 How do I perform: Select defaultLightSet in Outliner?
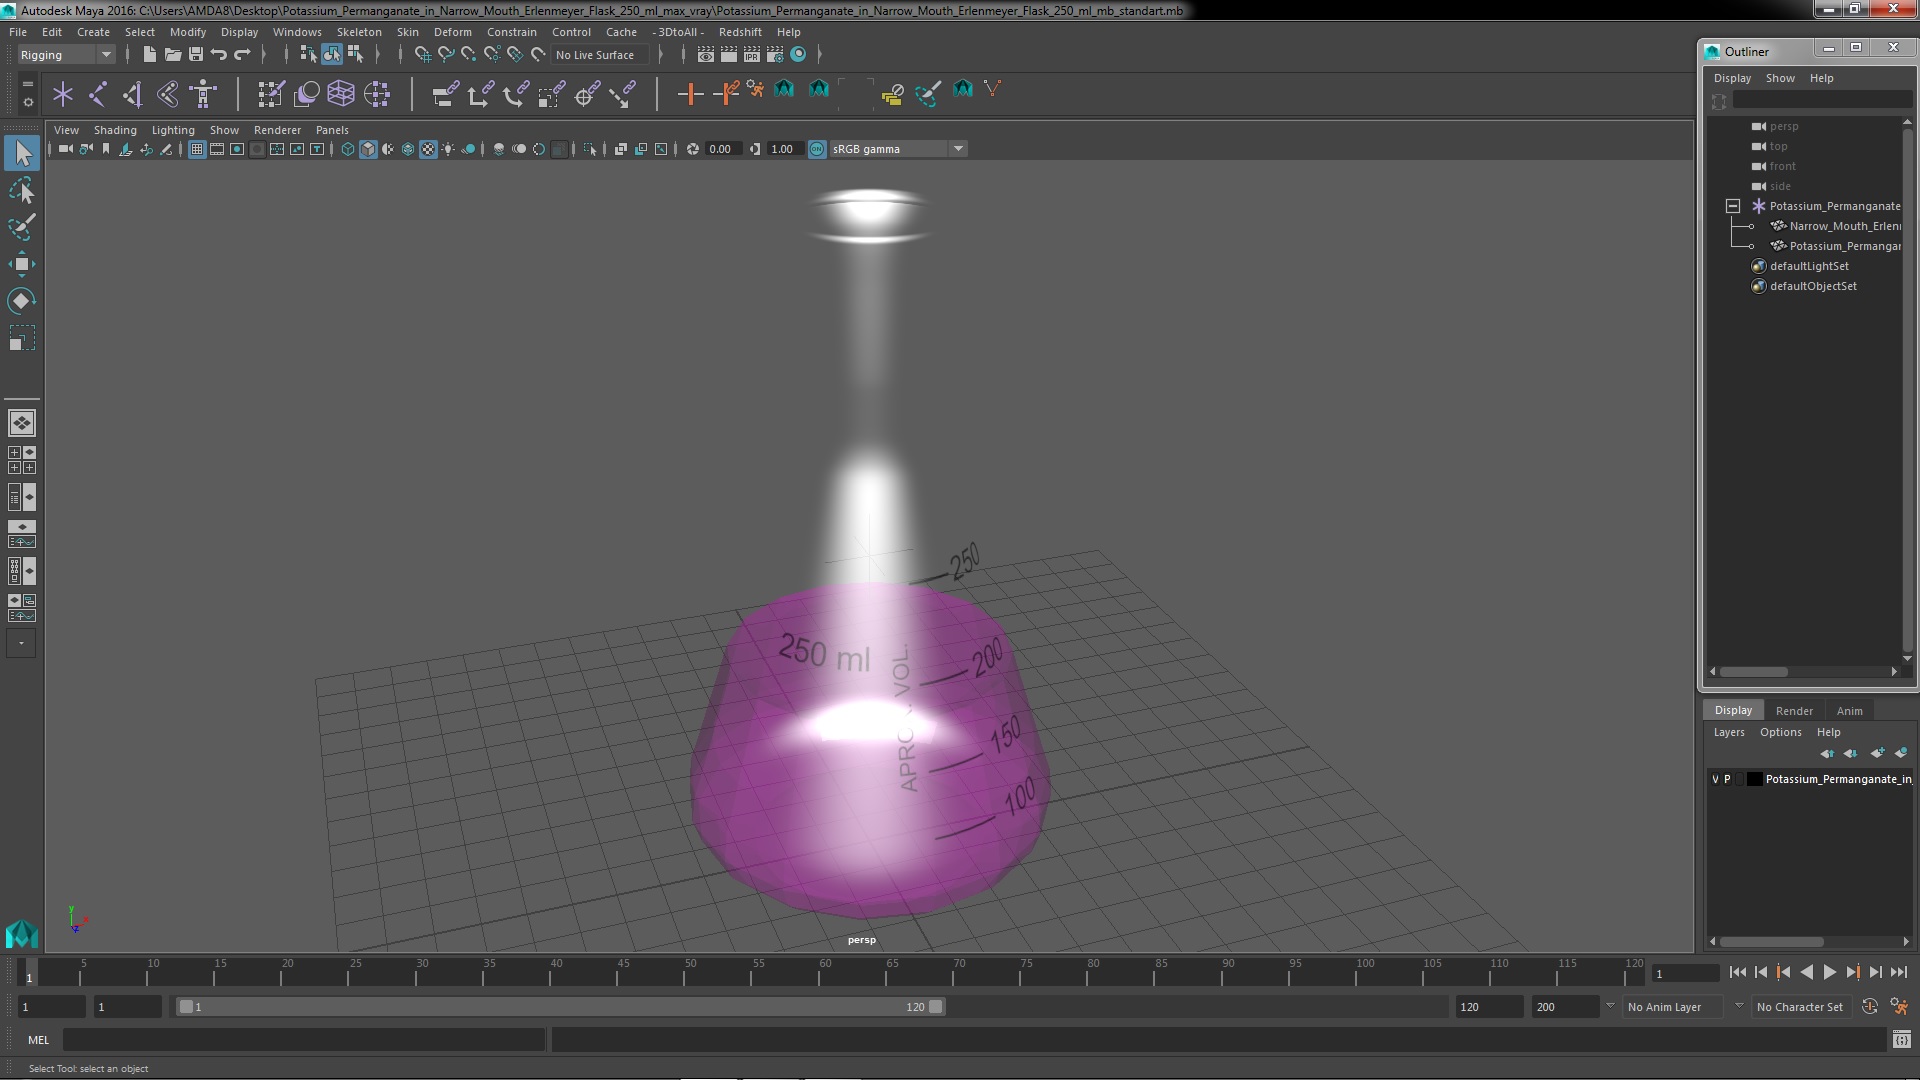coord(1809,266)
